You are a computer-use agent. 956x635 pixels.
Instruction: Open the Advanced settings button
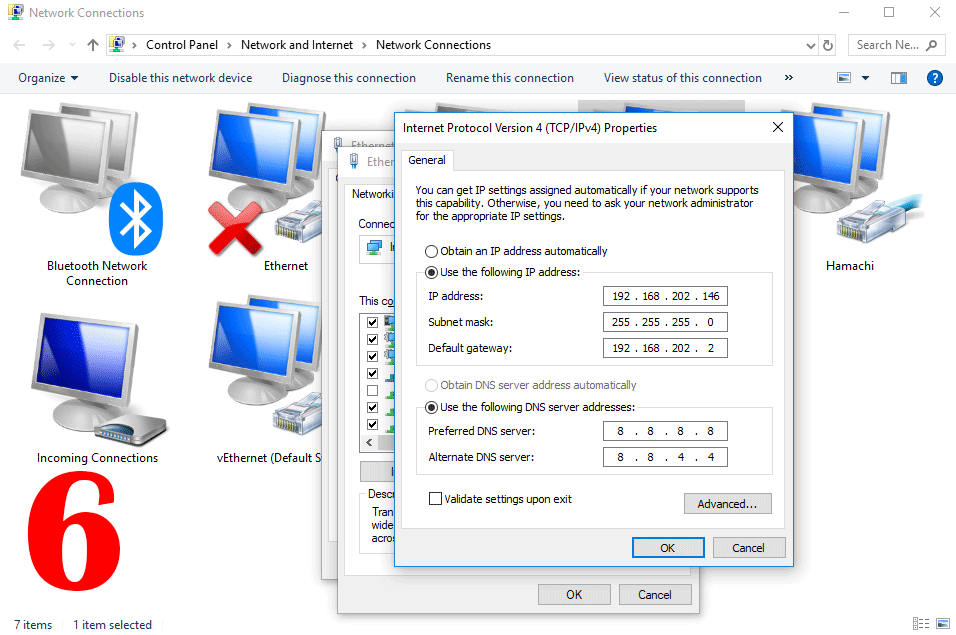point(727,503)
